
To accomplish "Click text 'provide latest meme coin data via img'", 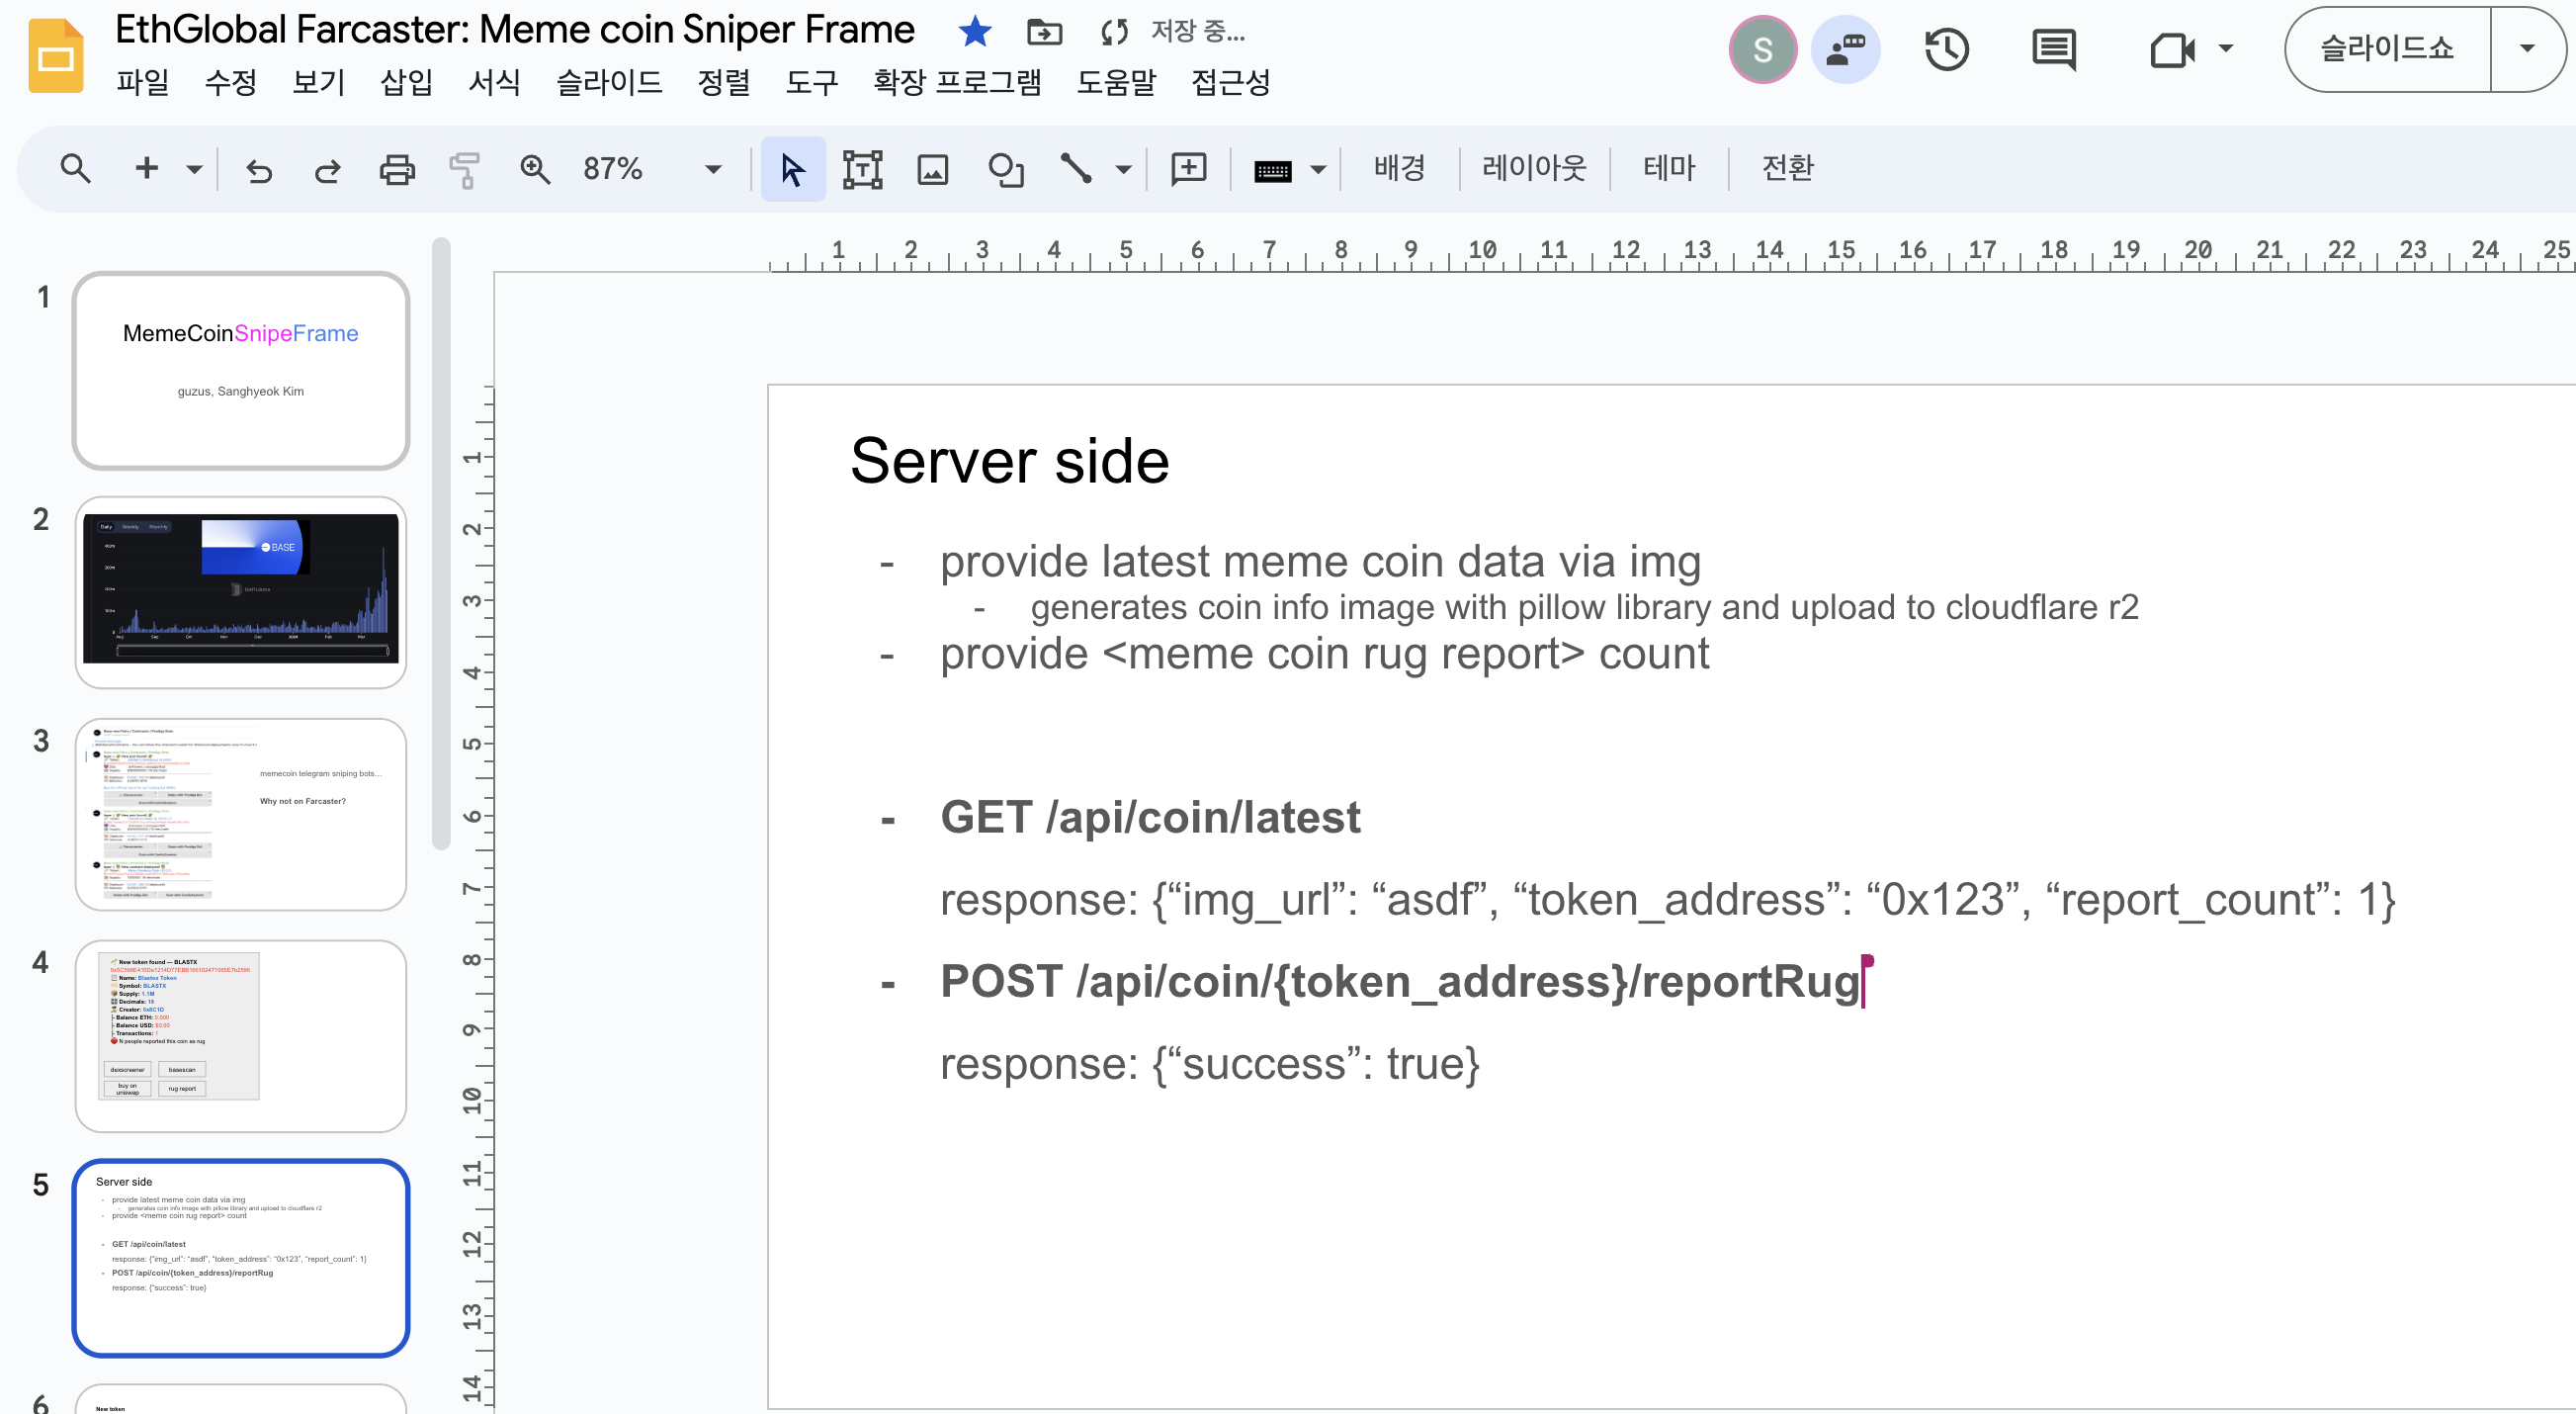I will 1320,561.
